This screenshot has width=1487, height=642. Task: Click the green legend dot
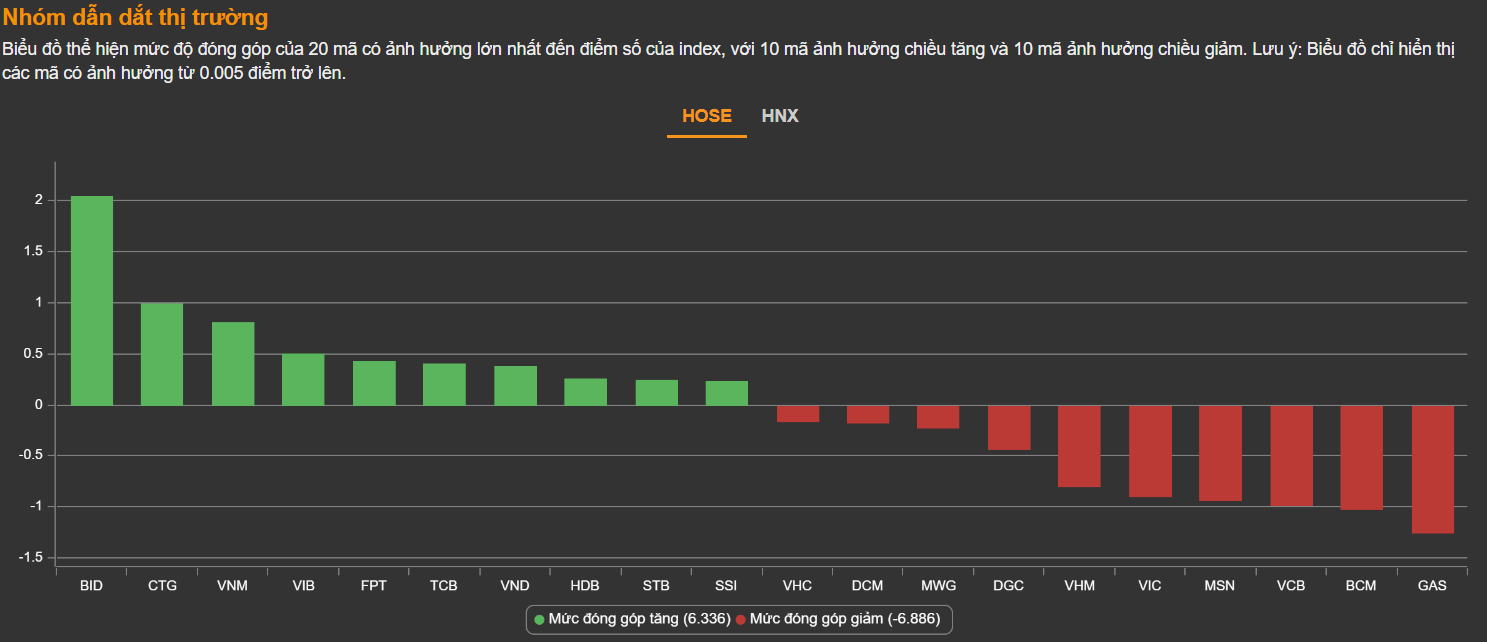click(539, 620)
